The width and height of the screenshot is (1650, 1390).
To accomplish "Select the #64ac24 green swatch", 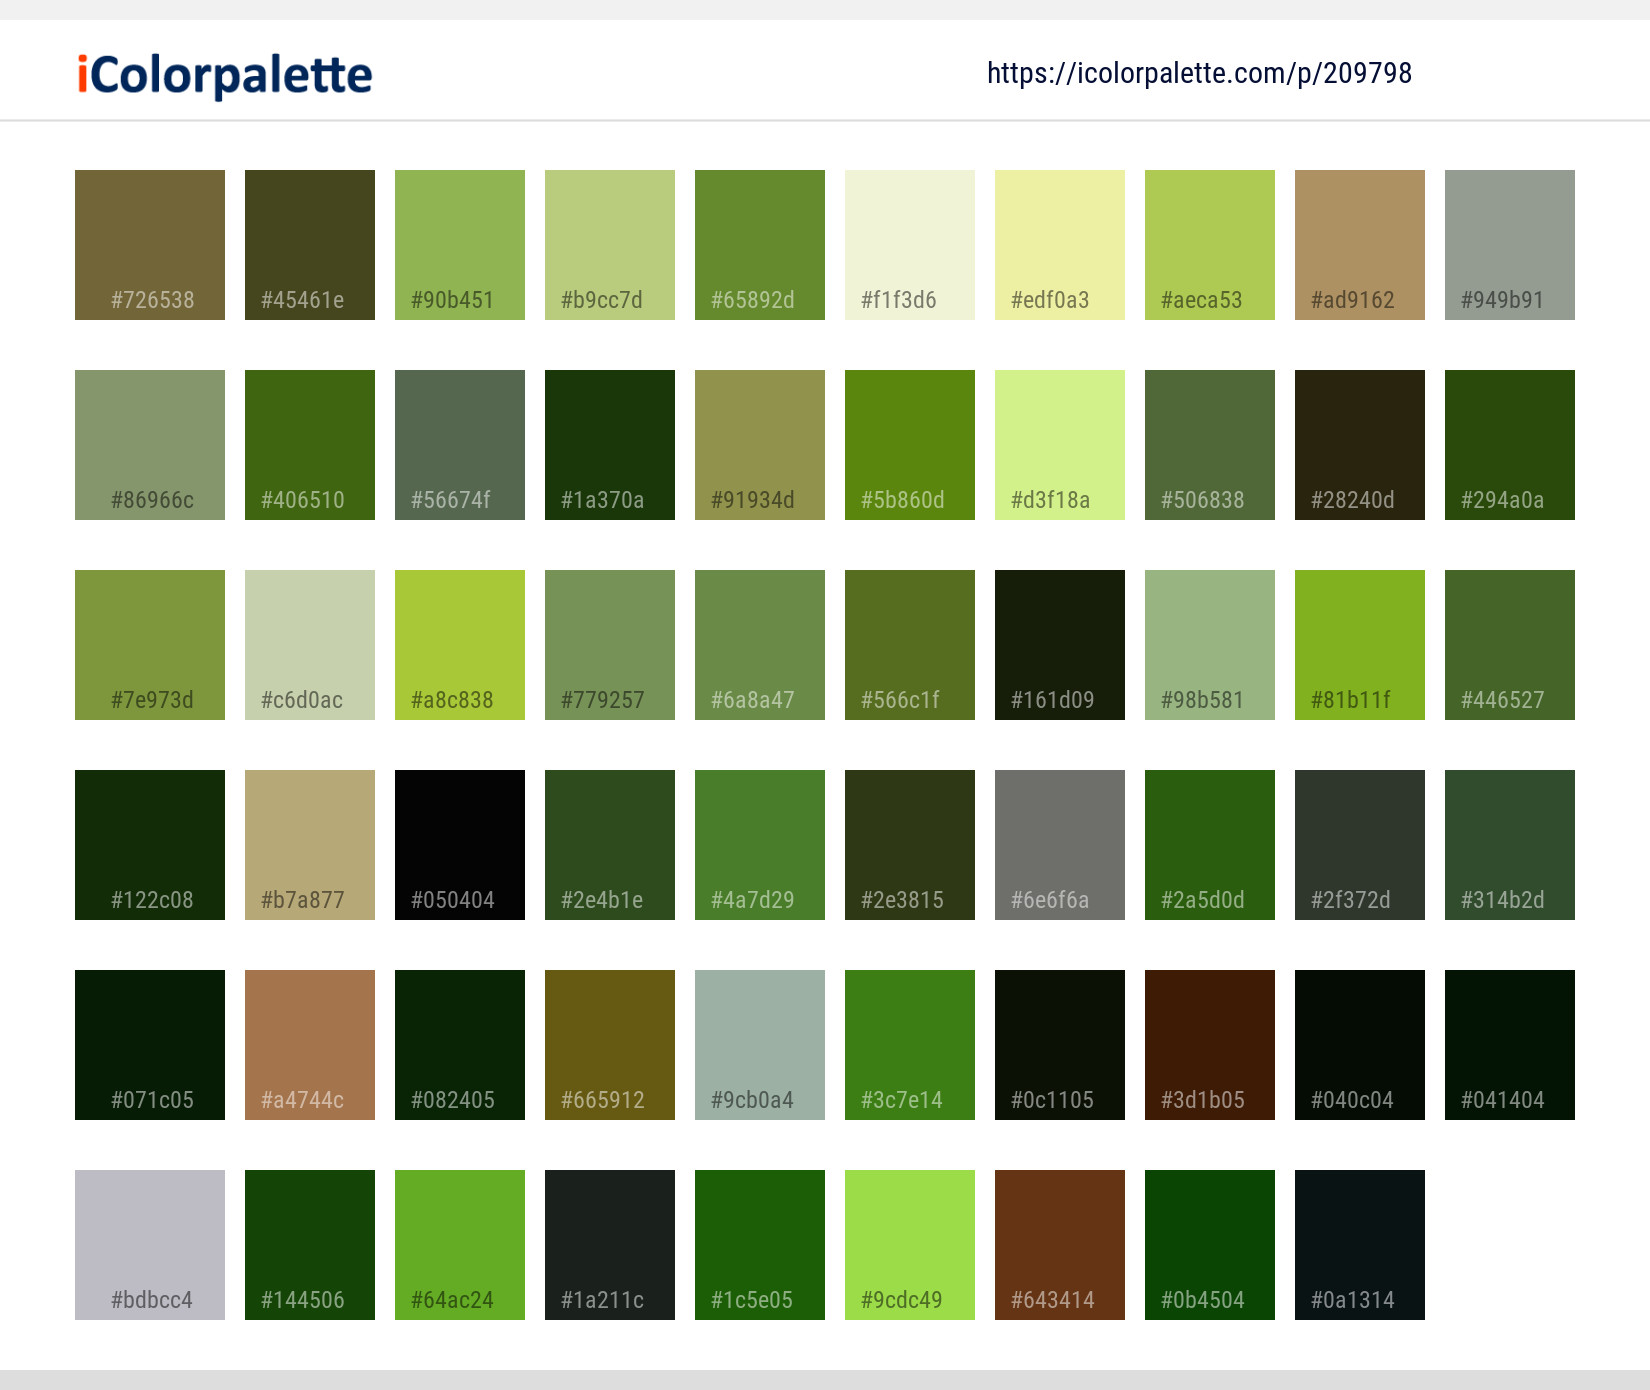I will [x=460, y=1245].
